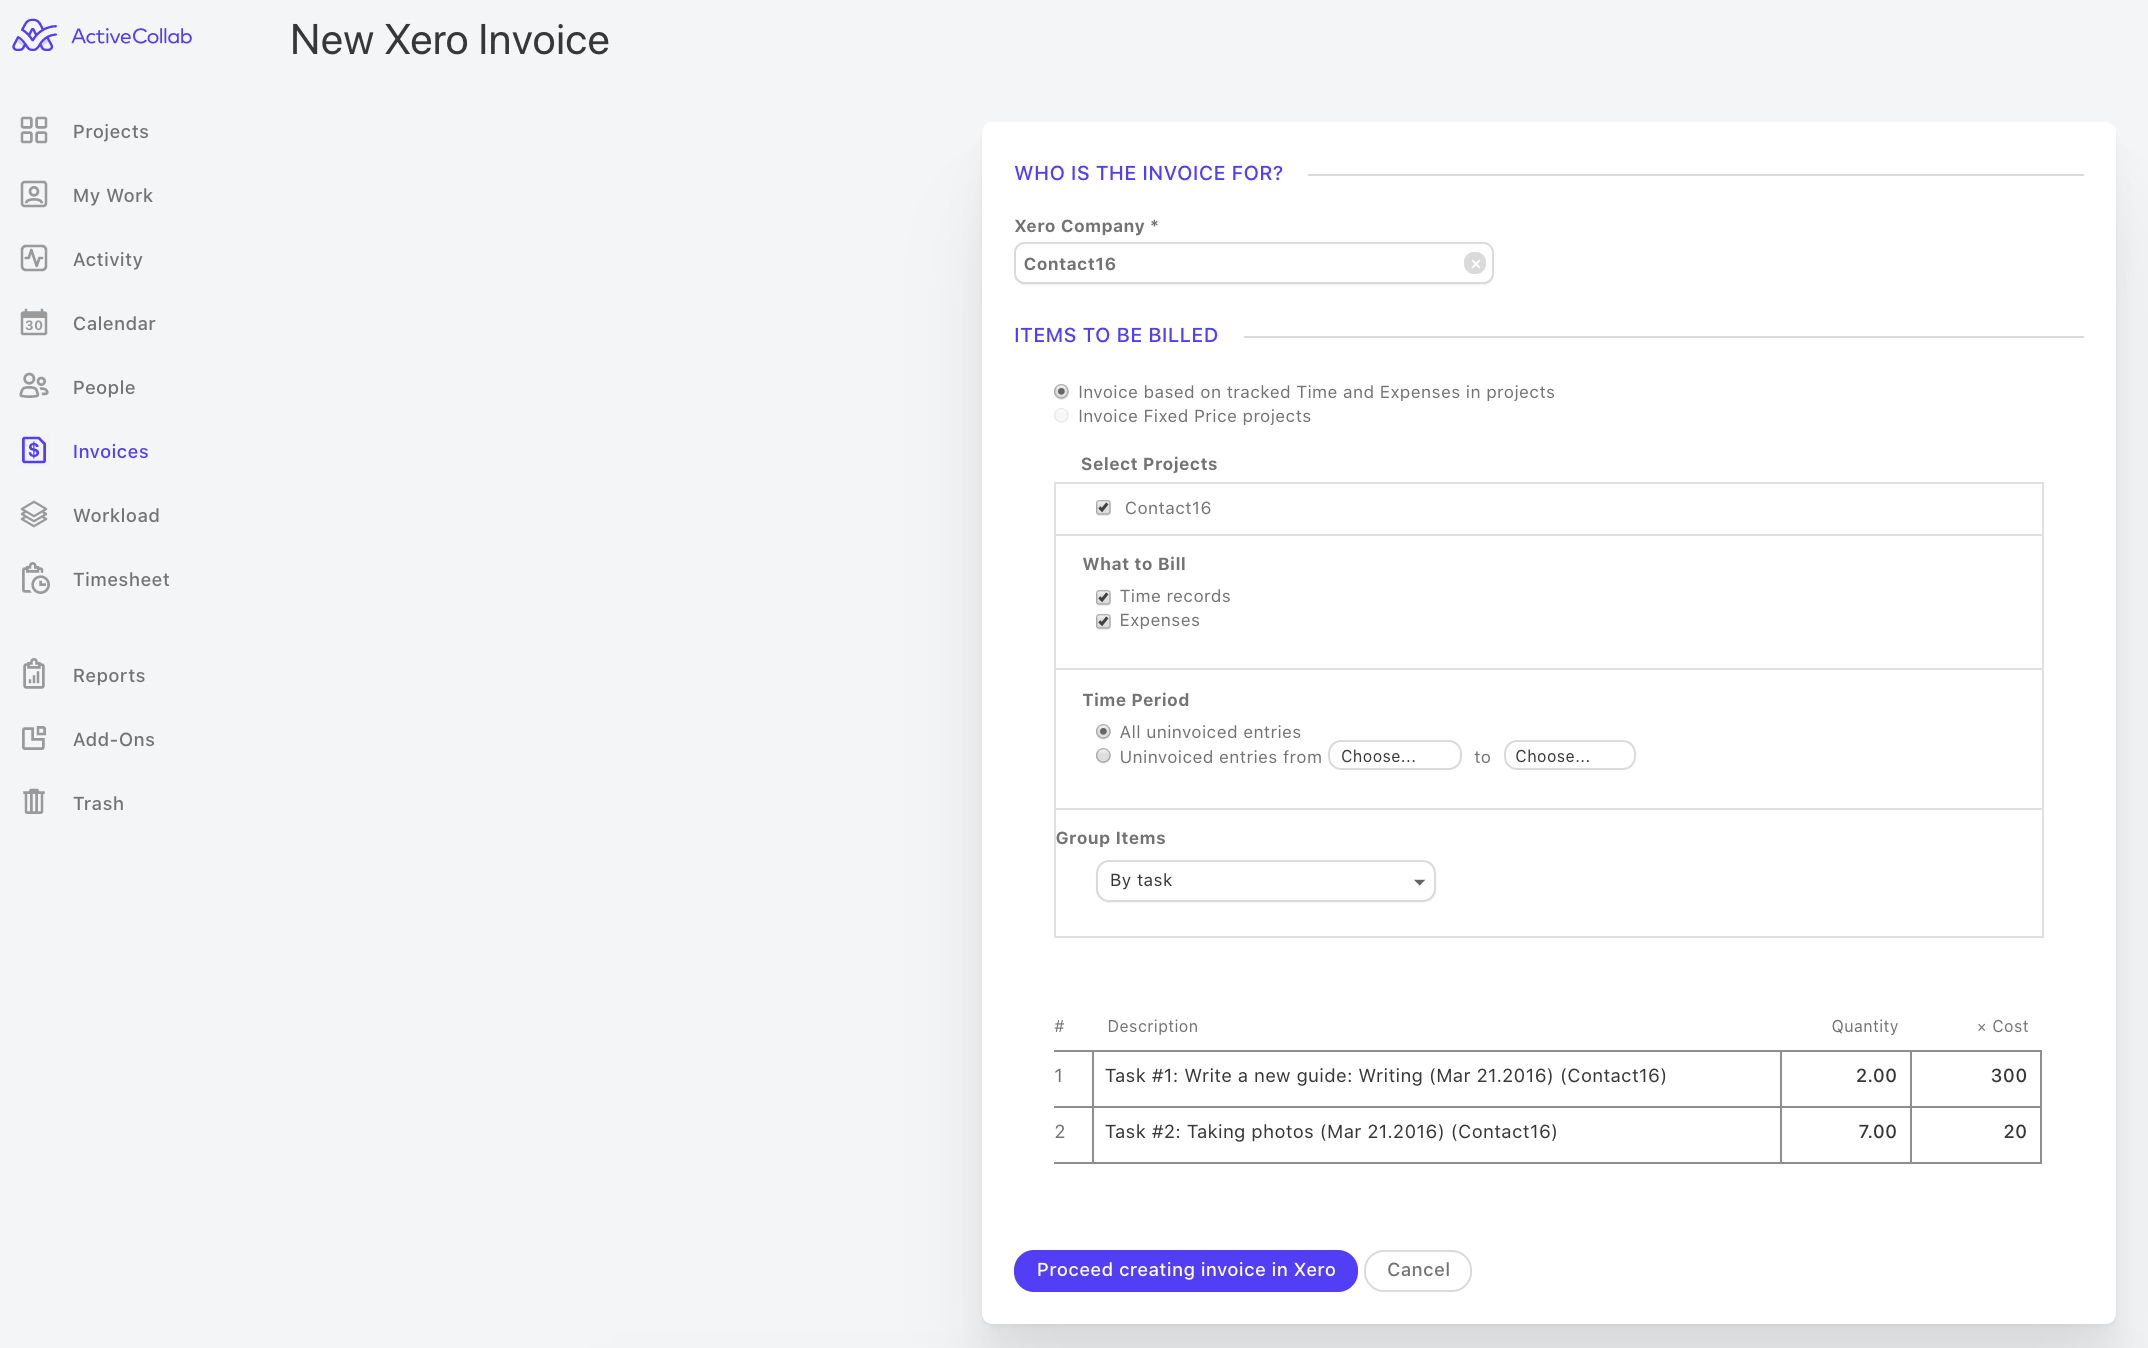Cancel the new Xero invoice

[1418, 1270]
